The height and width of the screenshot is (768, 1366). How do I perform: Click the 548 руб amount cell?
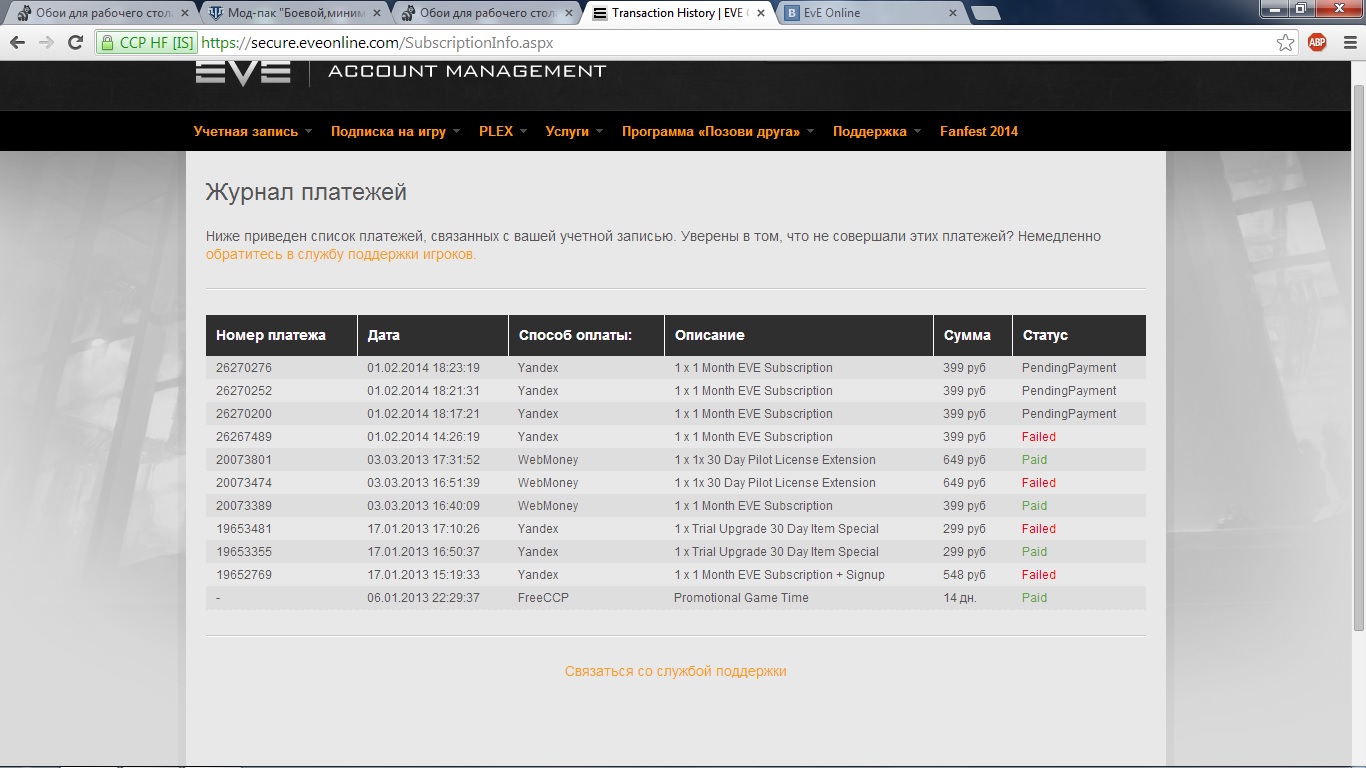point(964,575)
